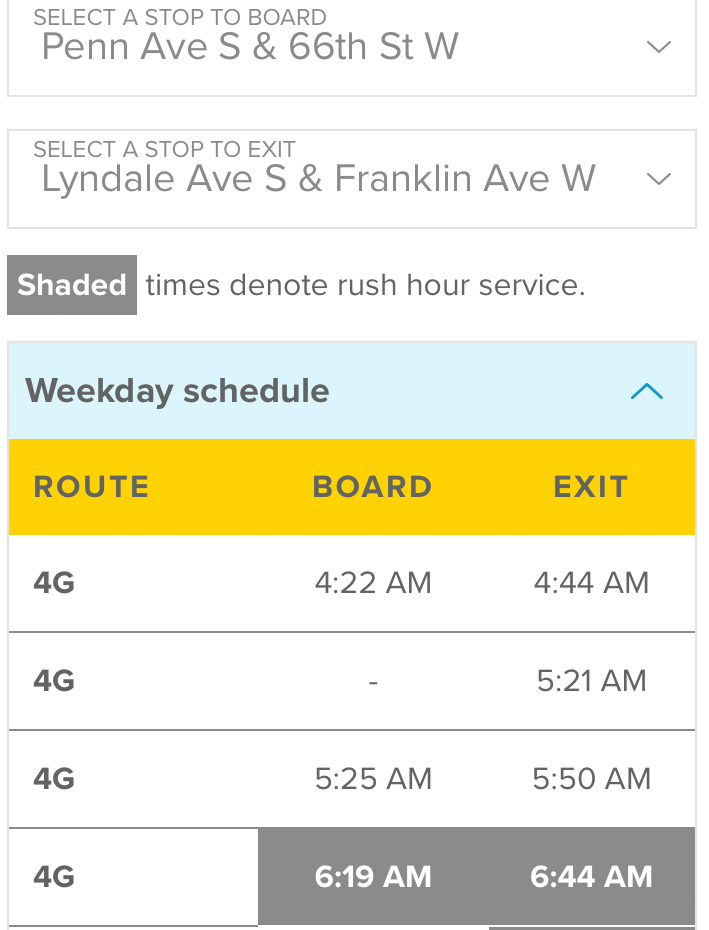Click the 5:21 AM exit time

coord(591,681)
